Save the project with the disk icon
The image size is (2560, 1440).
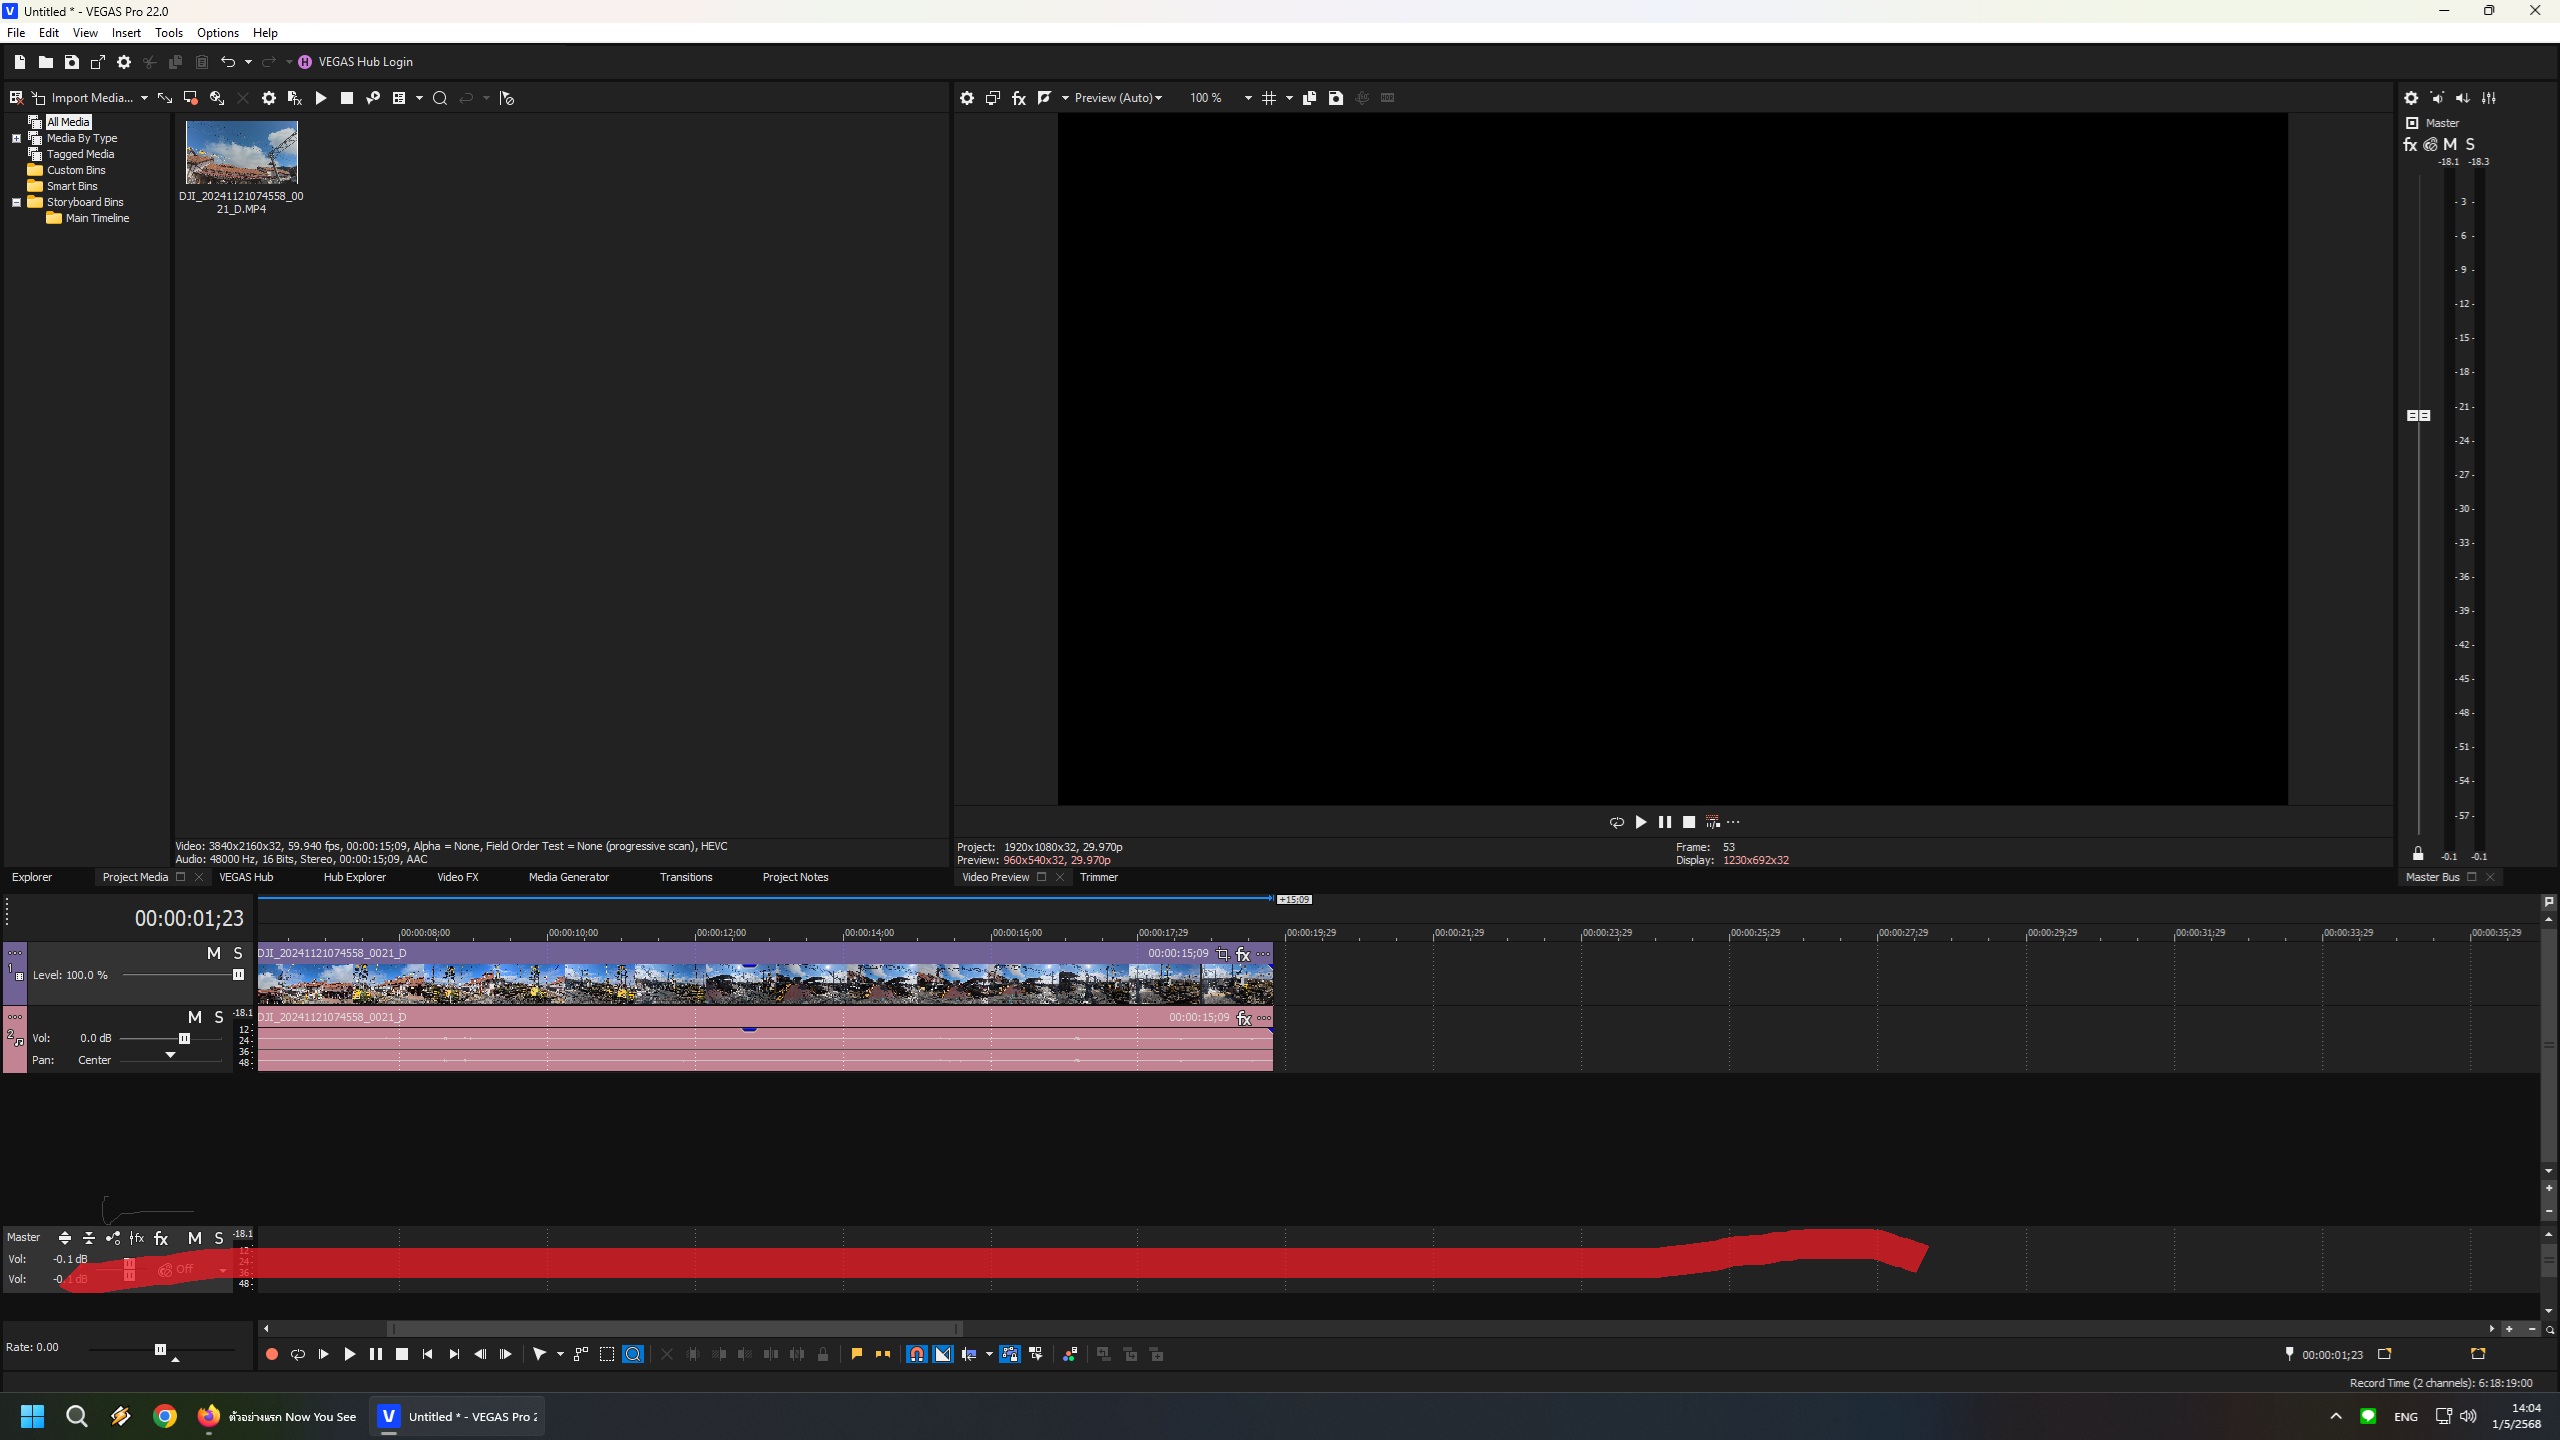pyautogui.click(x=71, y=62)
